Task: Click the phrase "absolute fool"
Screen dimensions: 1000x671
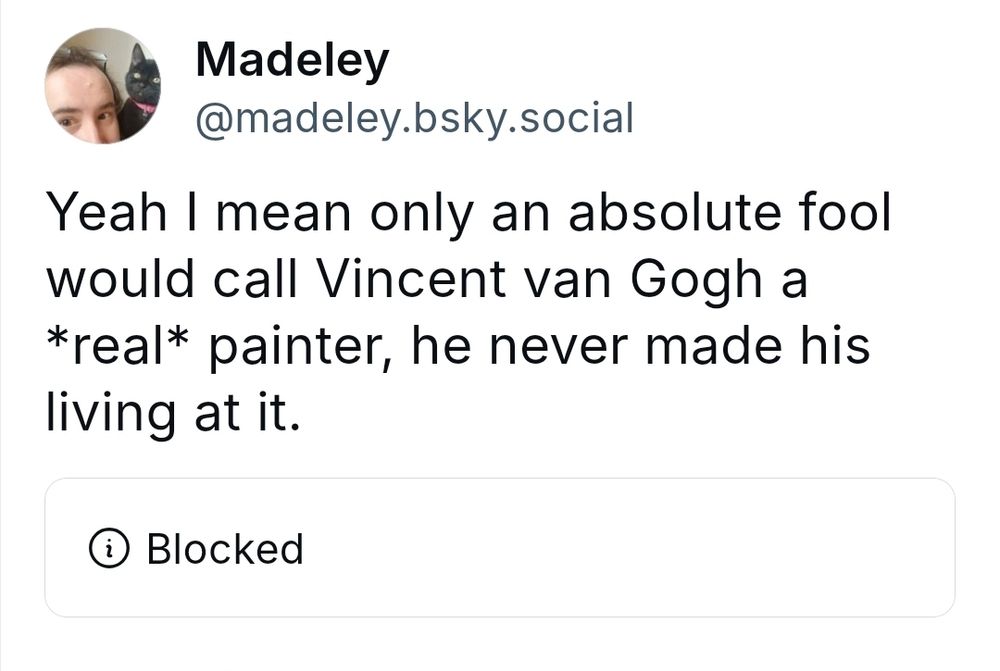Action: [730, 216]
